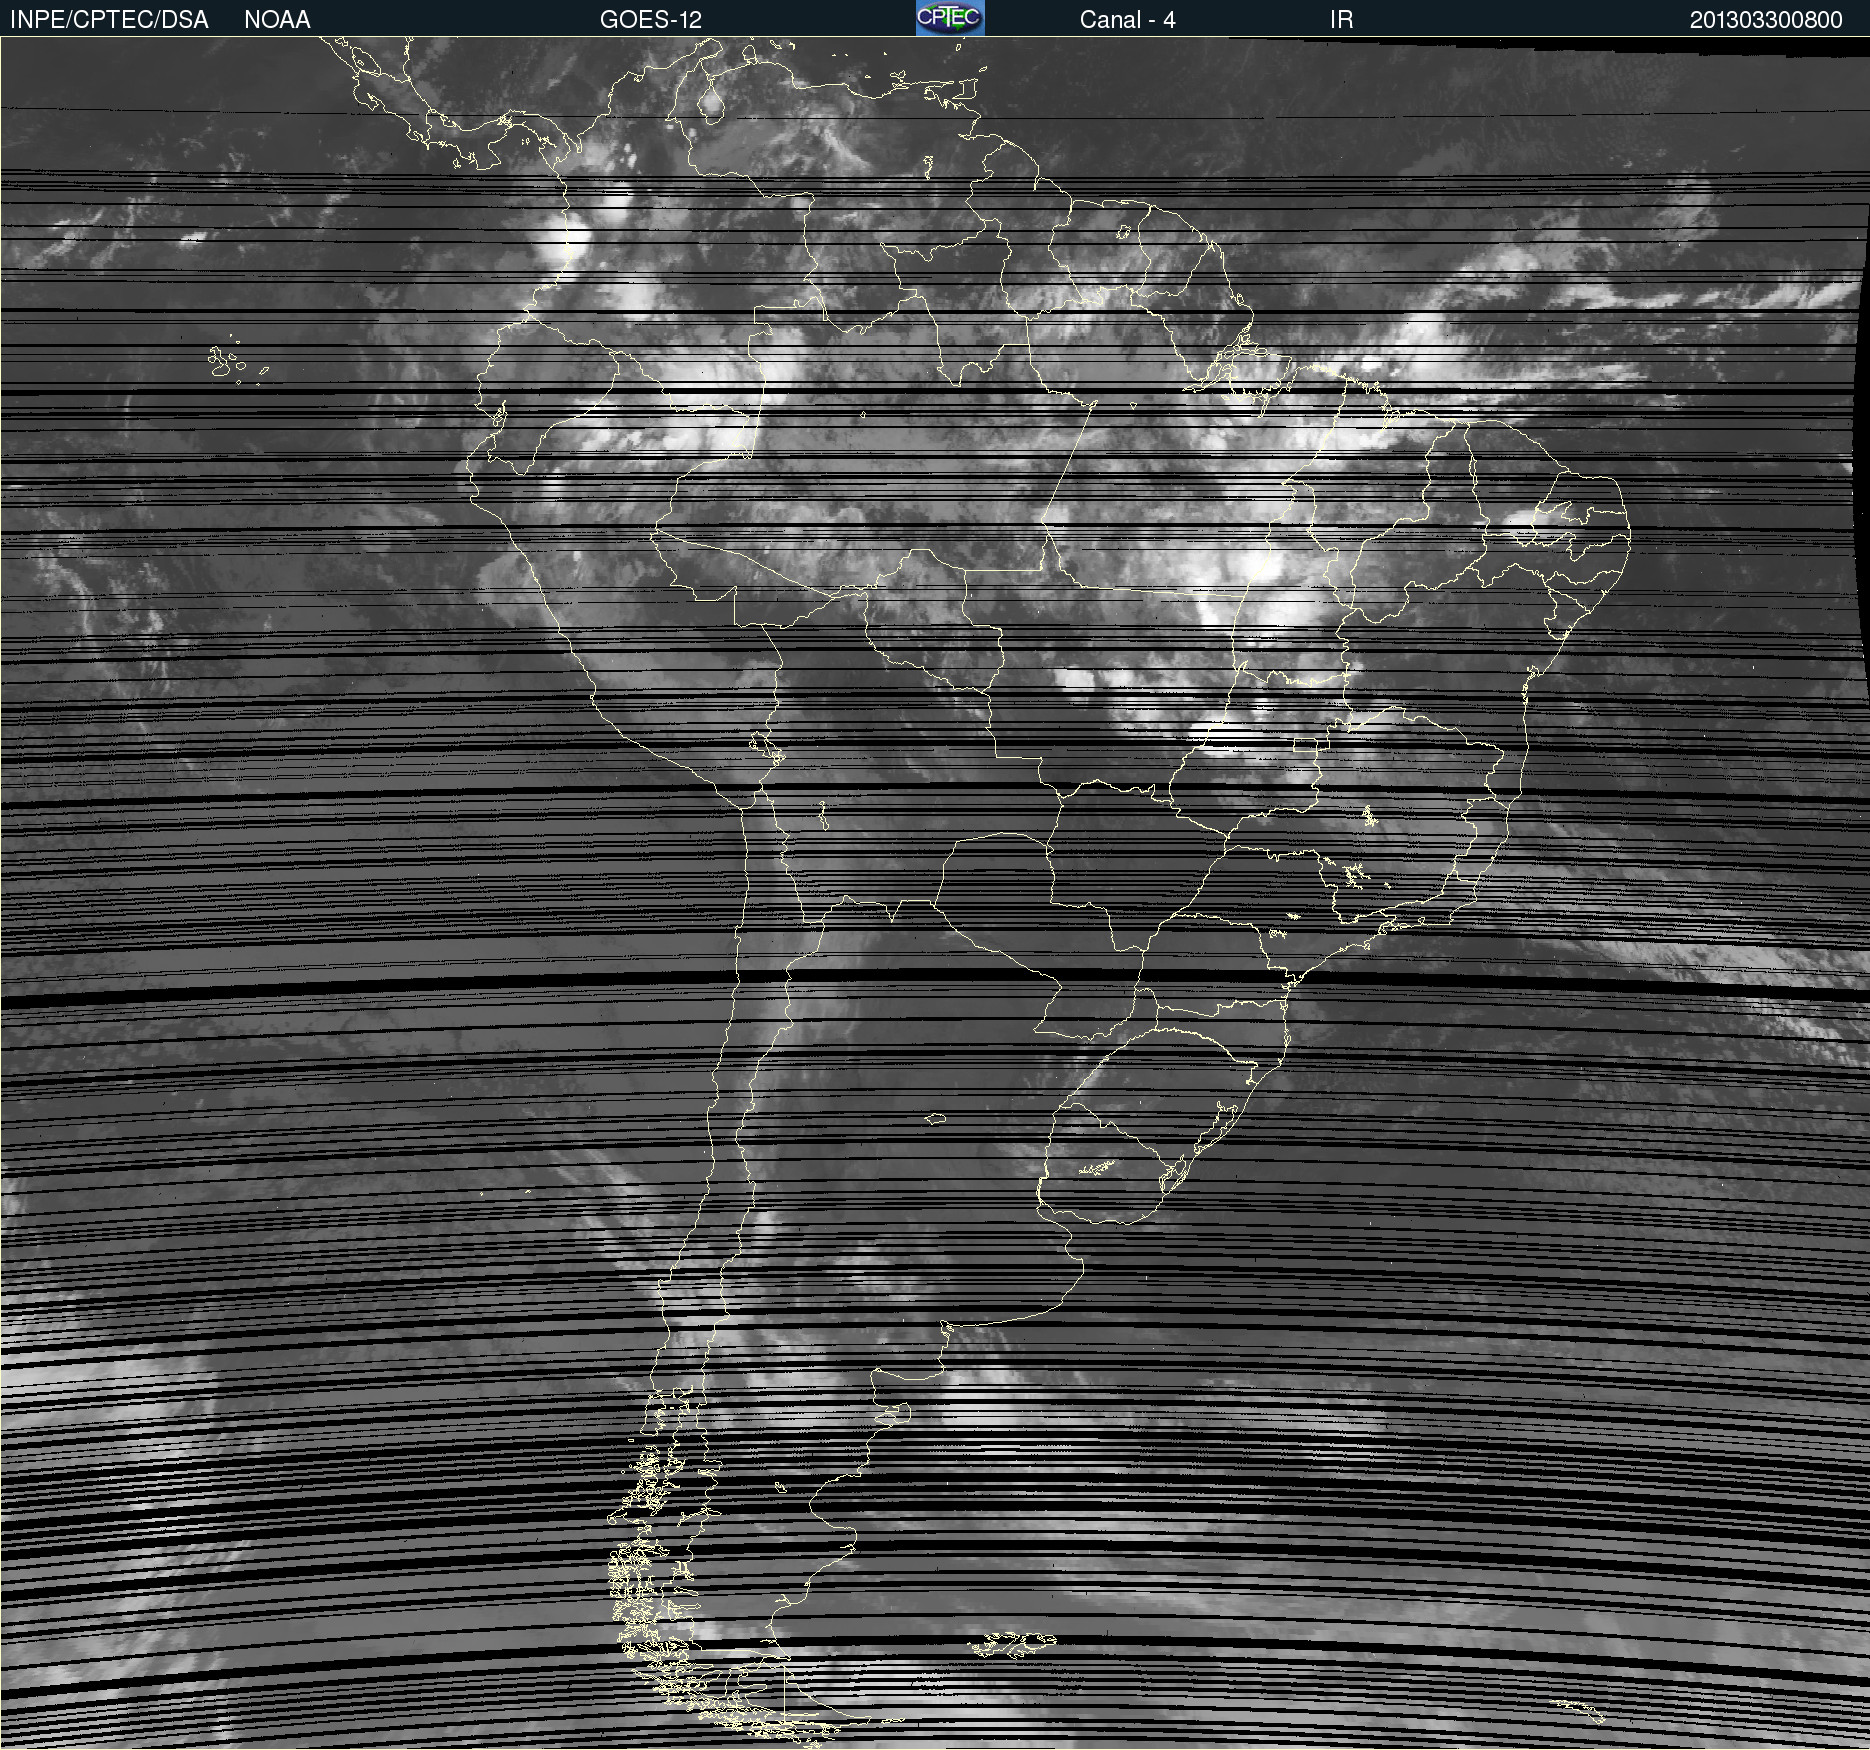Click the Canal - 4 channel label

point(1127,19)
